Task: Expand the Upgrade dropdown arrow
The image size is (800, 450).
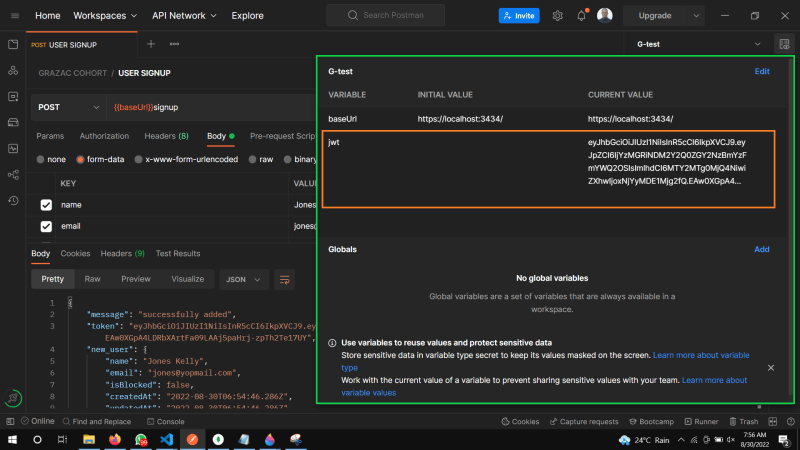Action: coord(696,16)
